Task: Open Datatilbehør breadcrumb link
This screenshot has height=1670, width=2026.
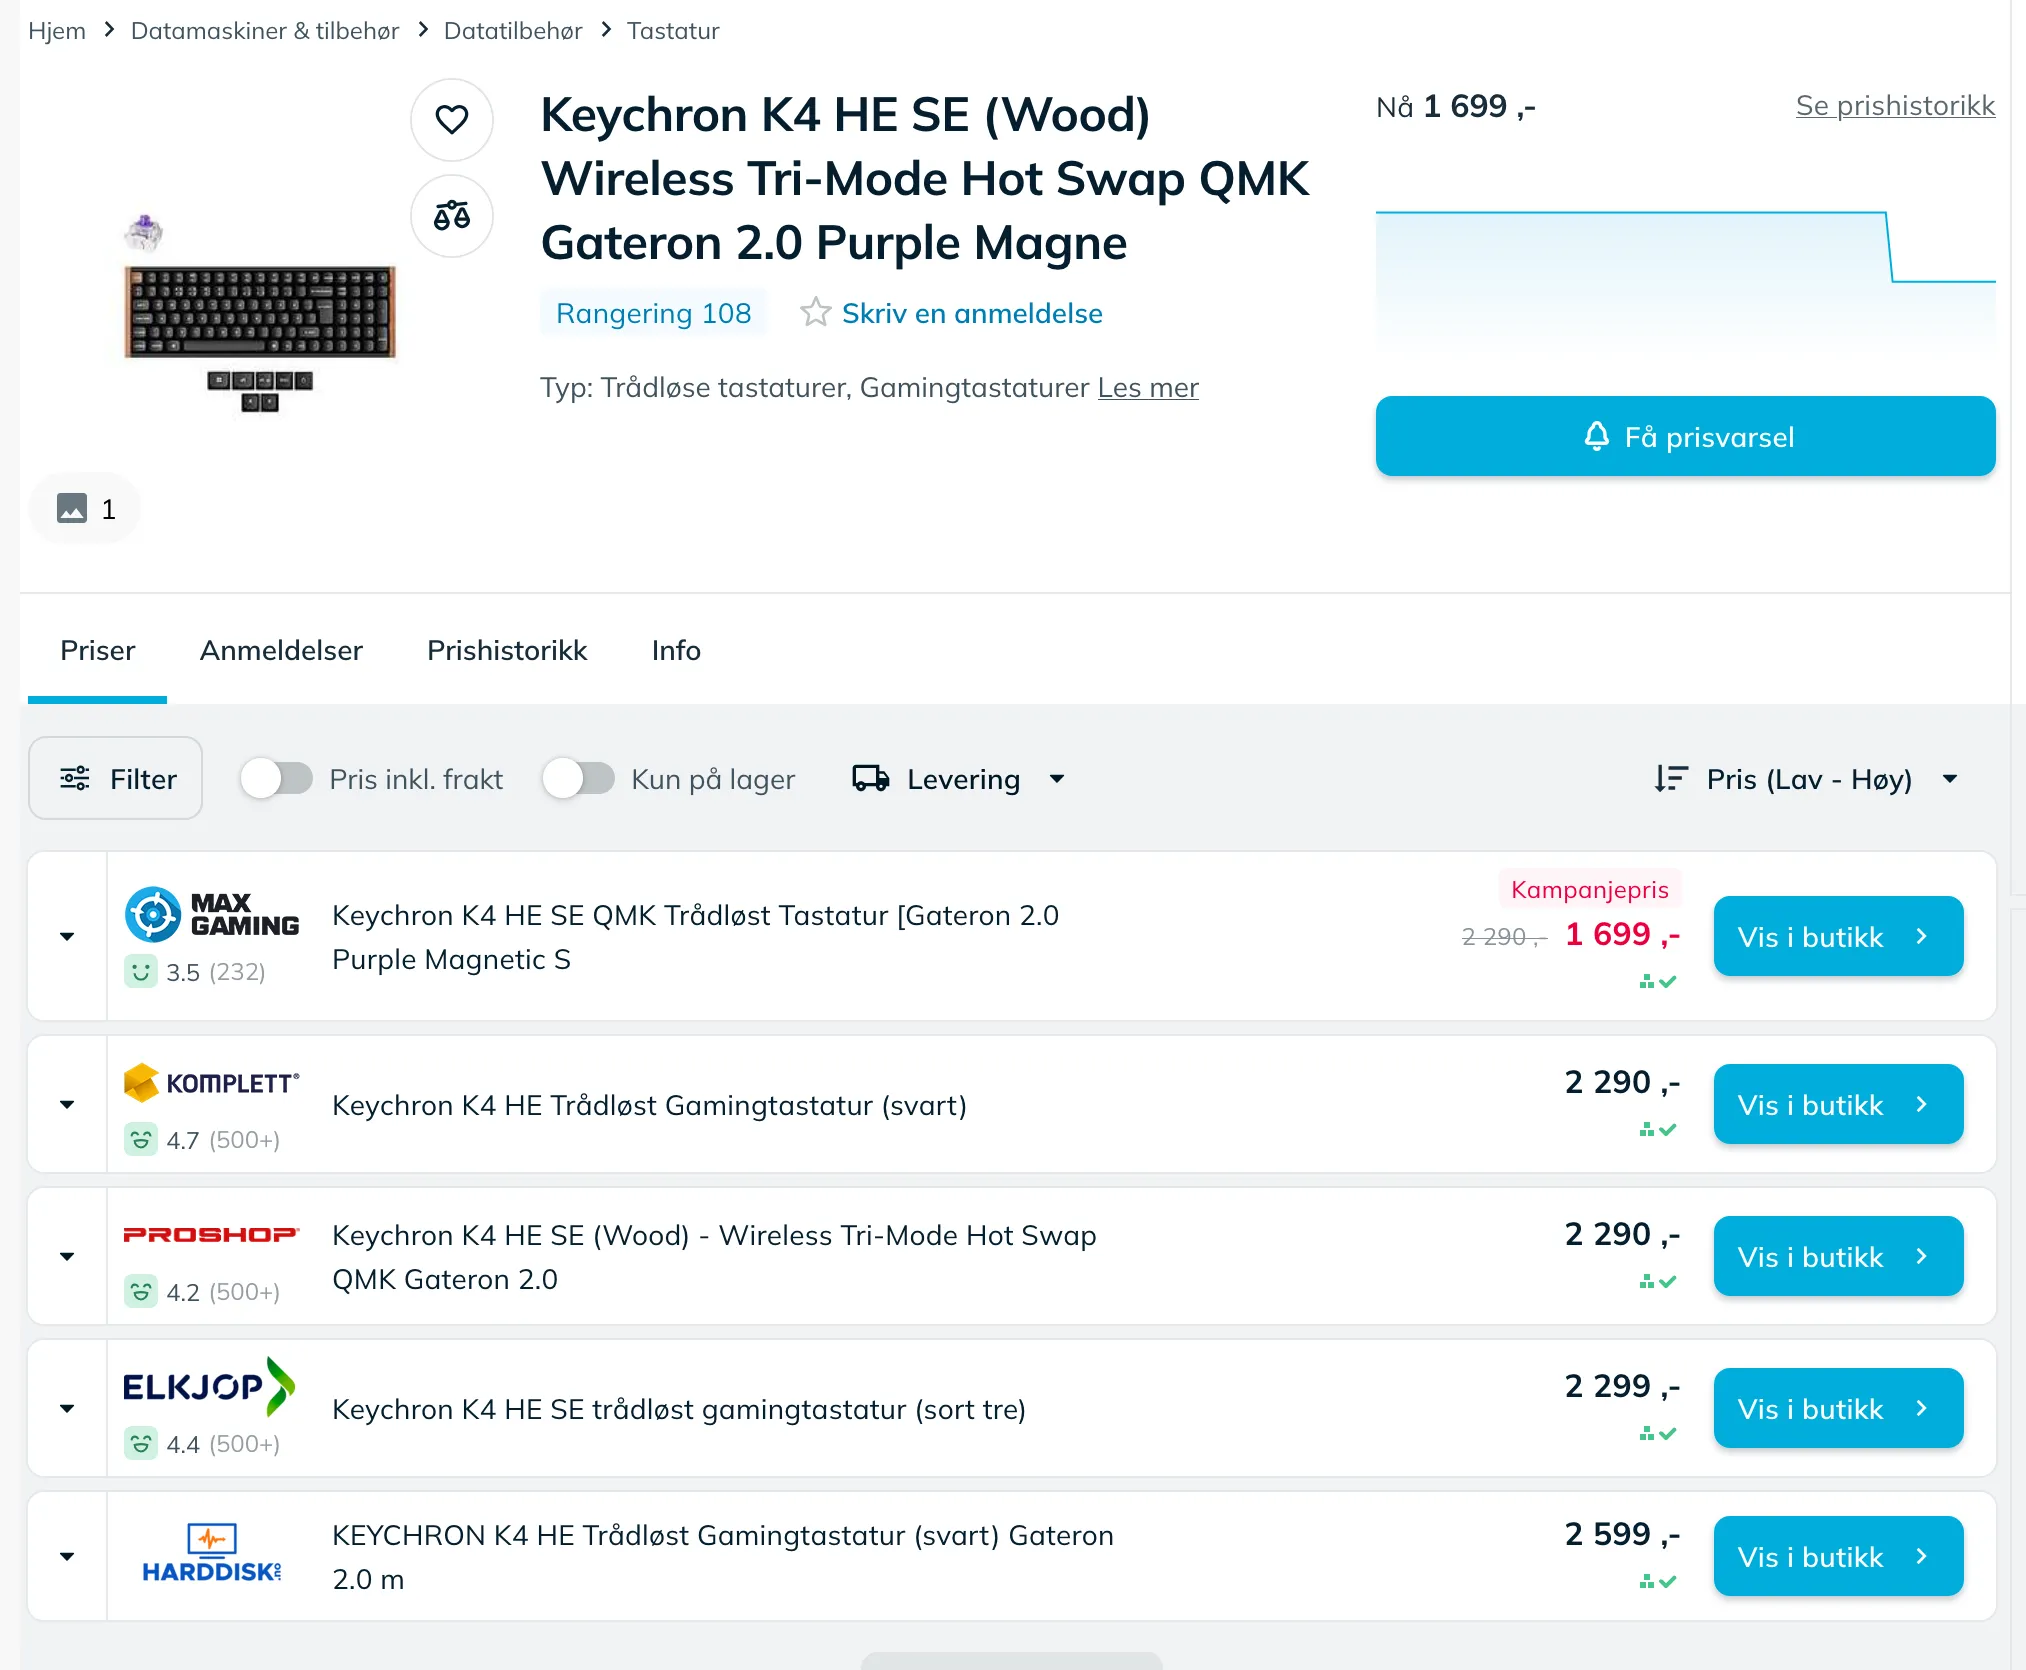Action: (513, 31)
